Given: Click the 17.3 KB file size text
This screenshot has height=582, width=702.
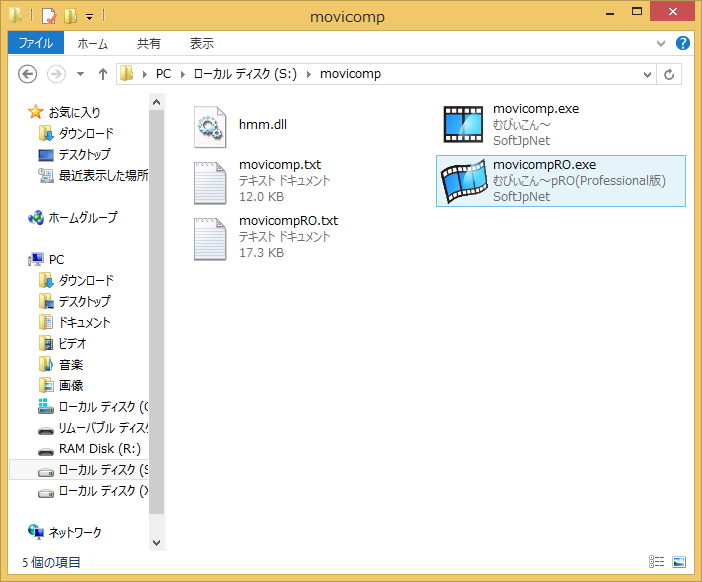Looking at the screenshot, I should point(261,252).
